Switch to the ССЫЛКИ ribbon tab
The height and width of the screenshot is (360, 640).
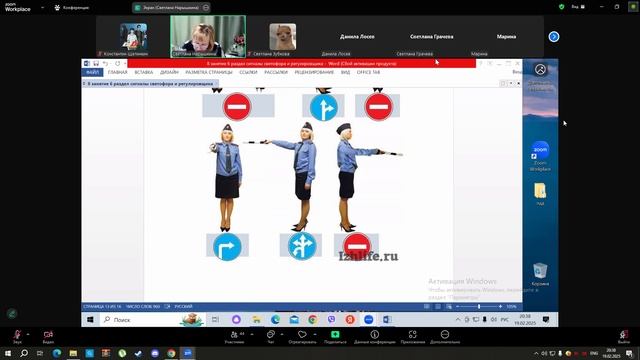coord(248,72)
